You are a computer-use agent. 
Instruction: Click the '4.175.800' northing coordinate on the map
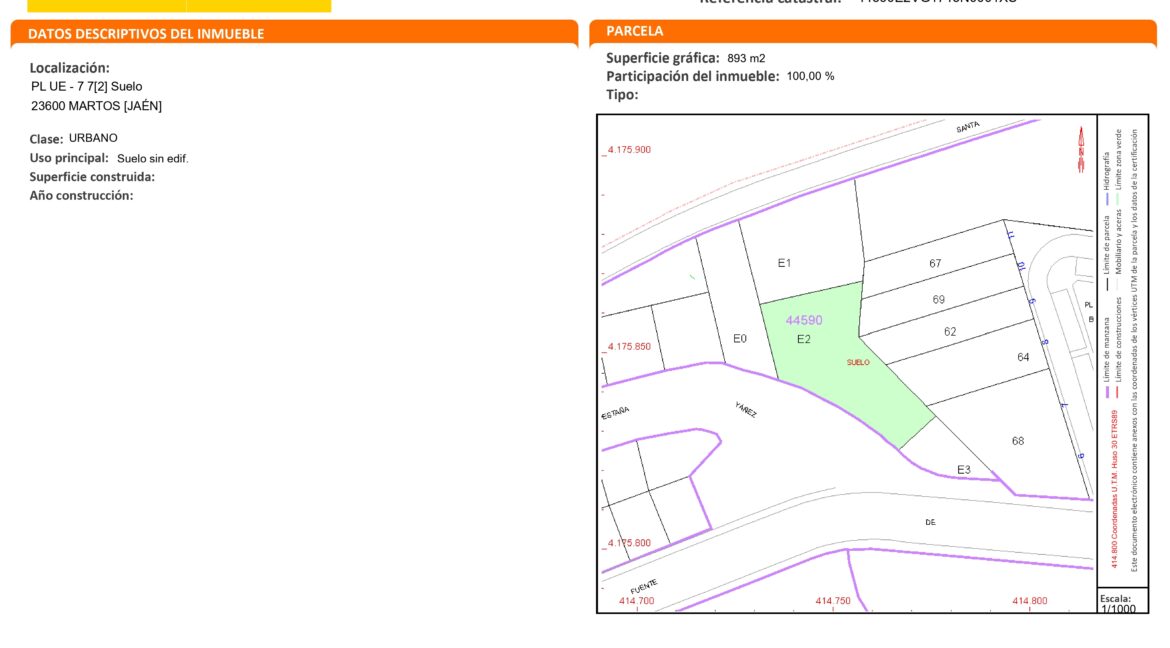(629, 543)
